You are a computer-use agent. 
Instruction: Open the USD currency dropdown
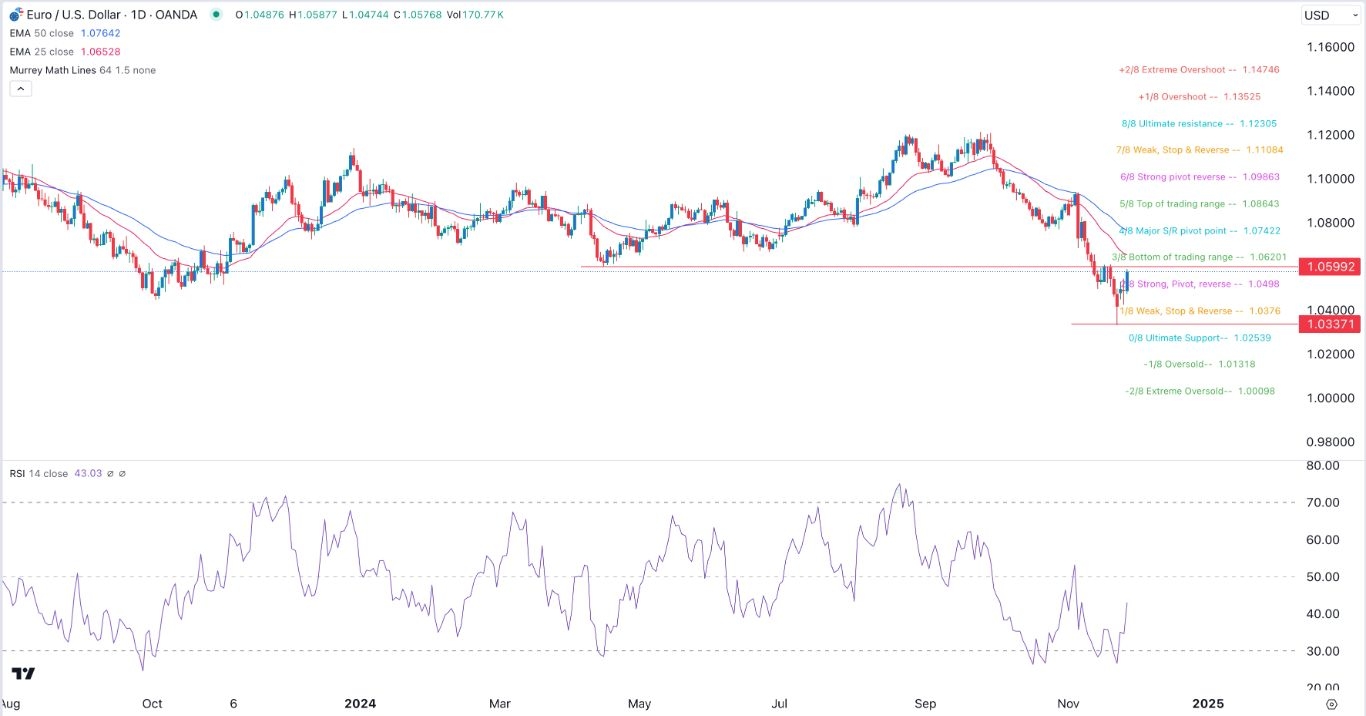[1329, 15]
